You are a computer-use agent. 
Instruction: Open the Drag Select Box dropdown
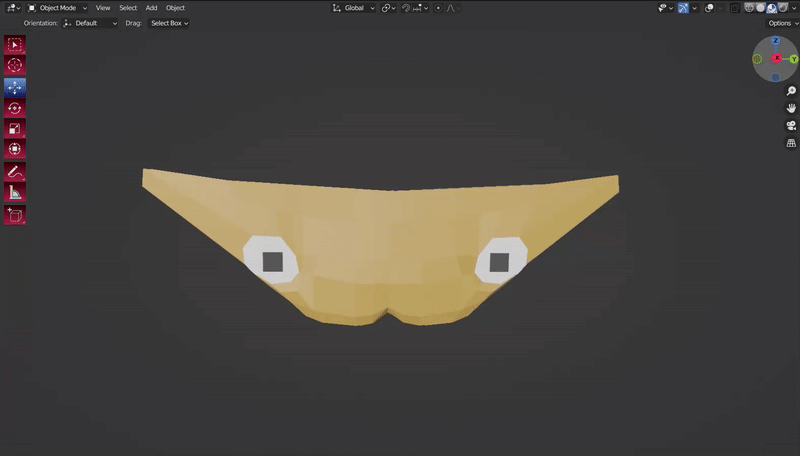point(169,23)
